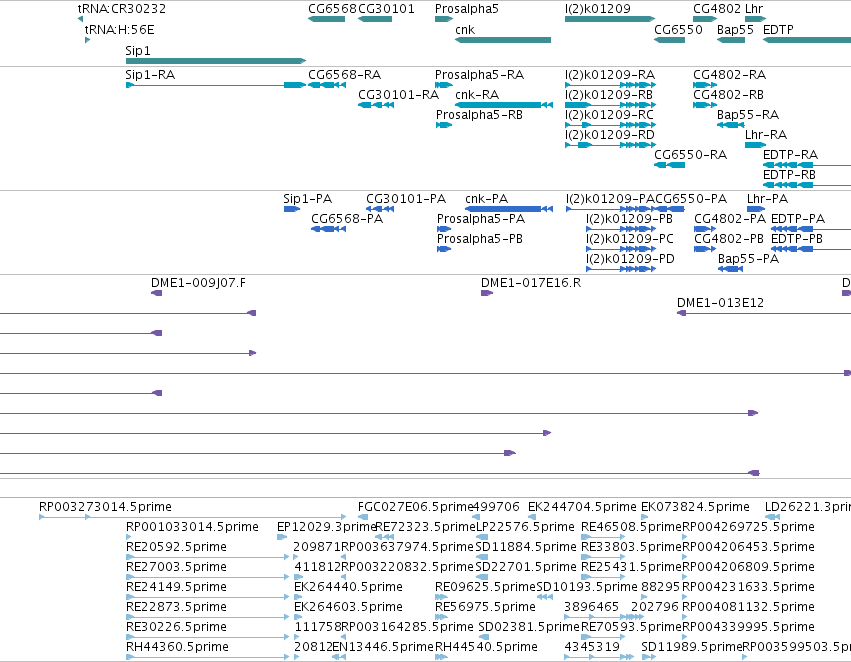The image size is (851, 662).
Task: Select the RE30226.5prime EST label
Action: coord(176,628)
